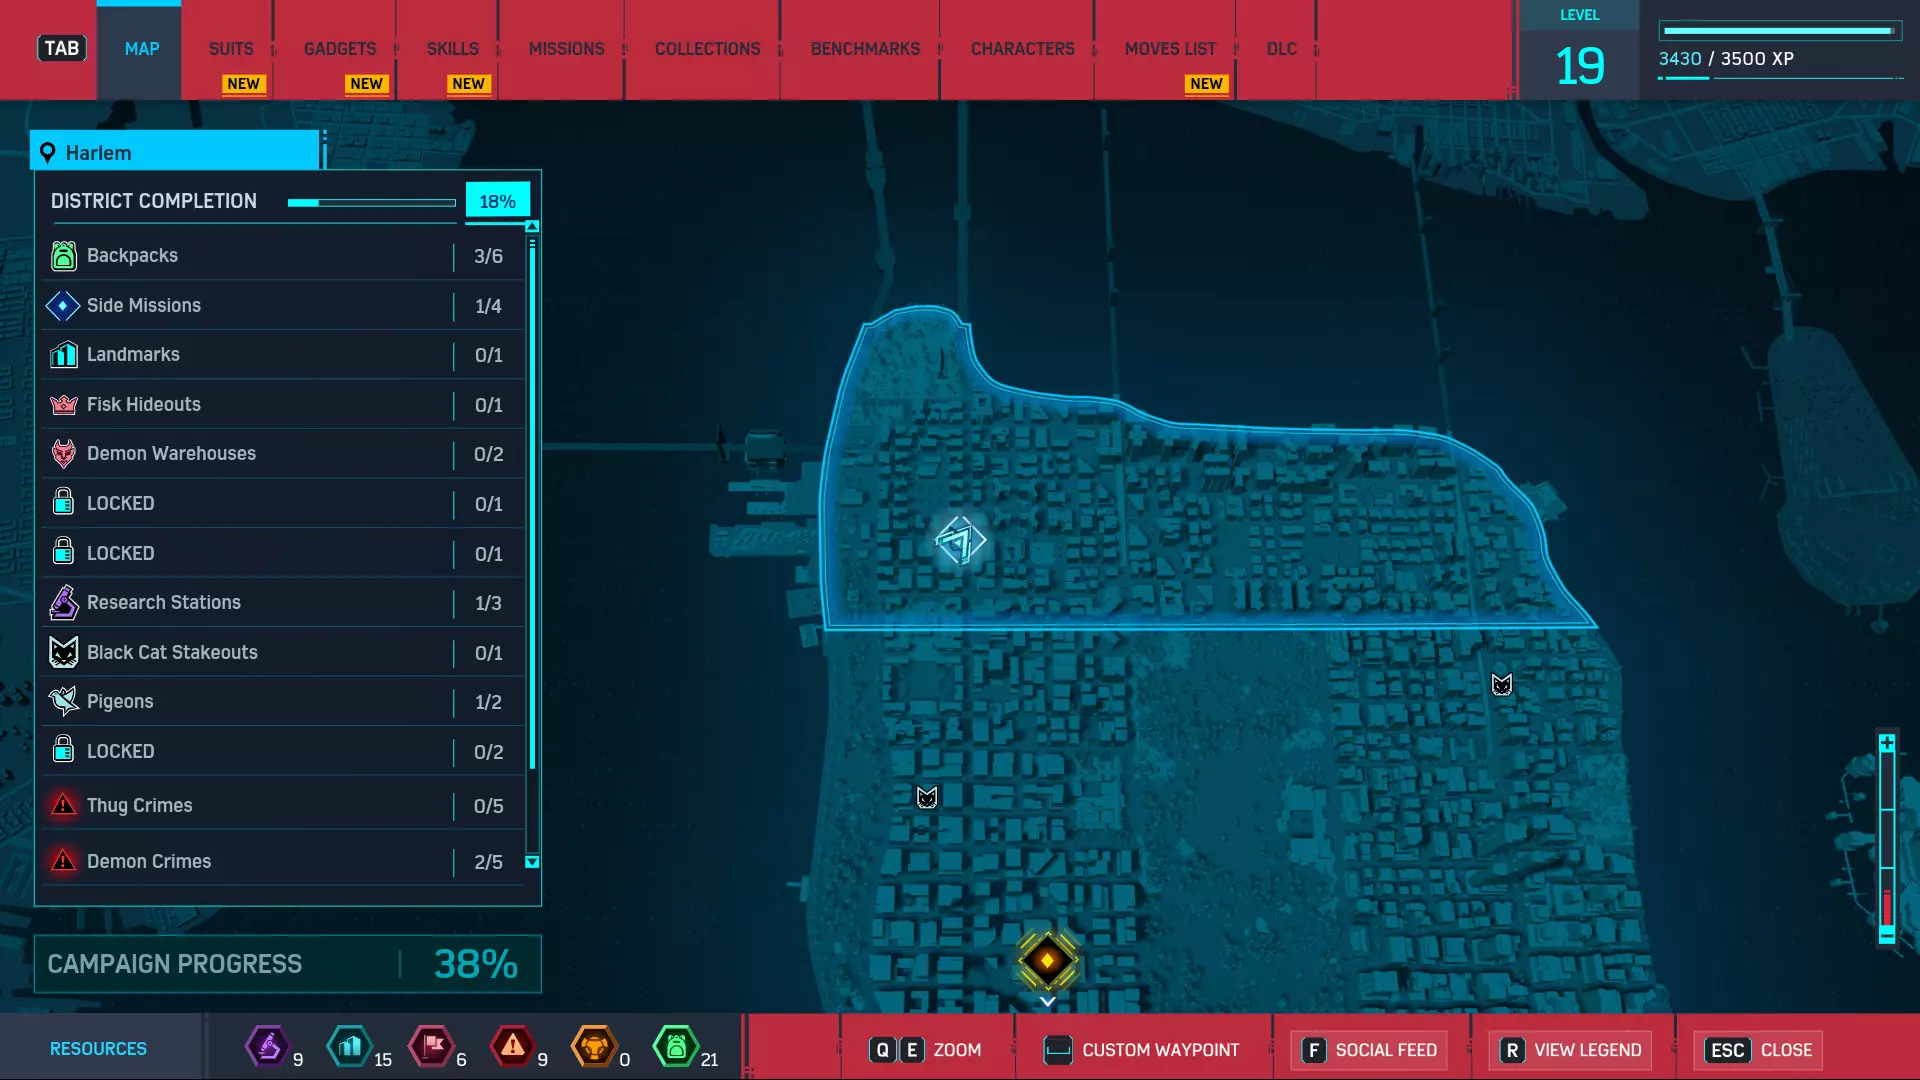This screenshot has width=1920, height=1080.
Task: Switch to the Missions tab
Action: 566,49
